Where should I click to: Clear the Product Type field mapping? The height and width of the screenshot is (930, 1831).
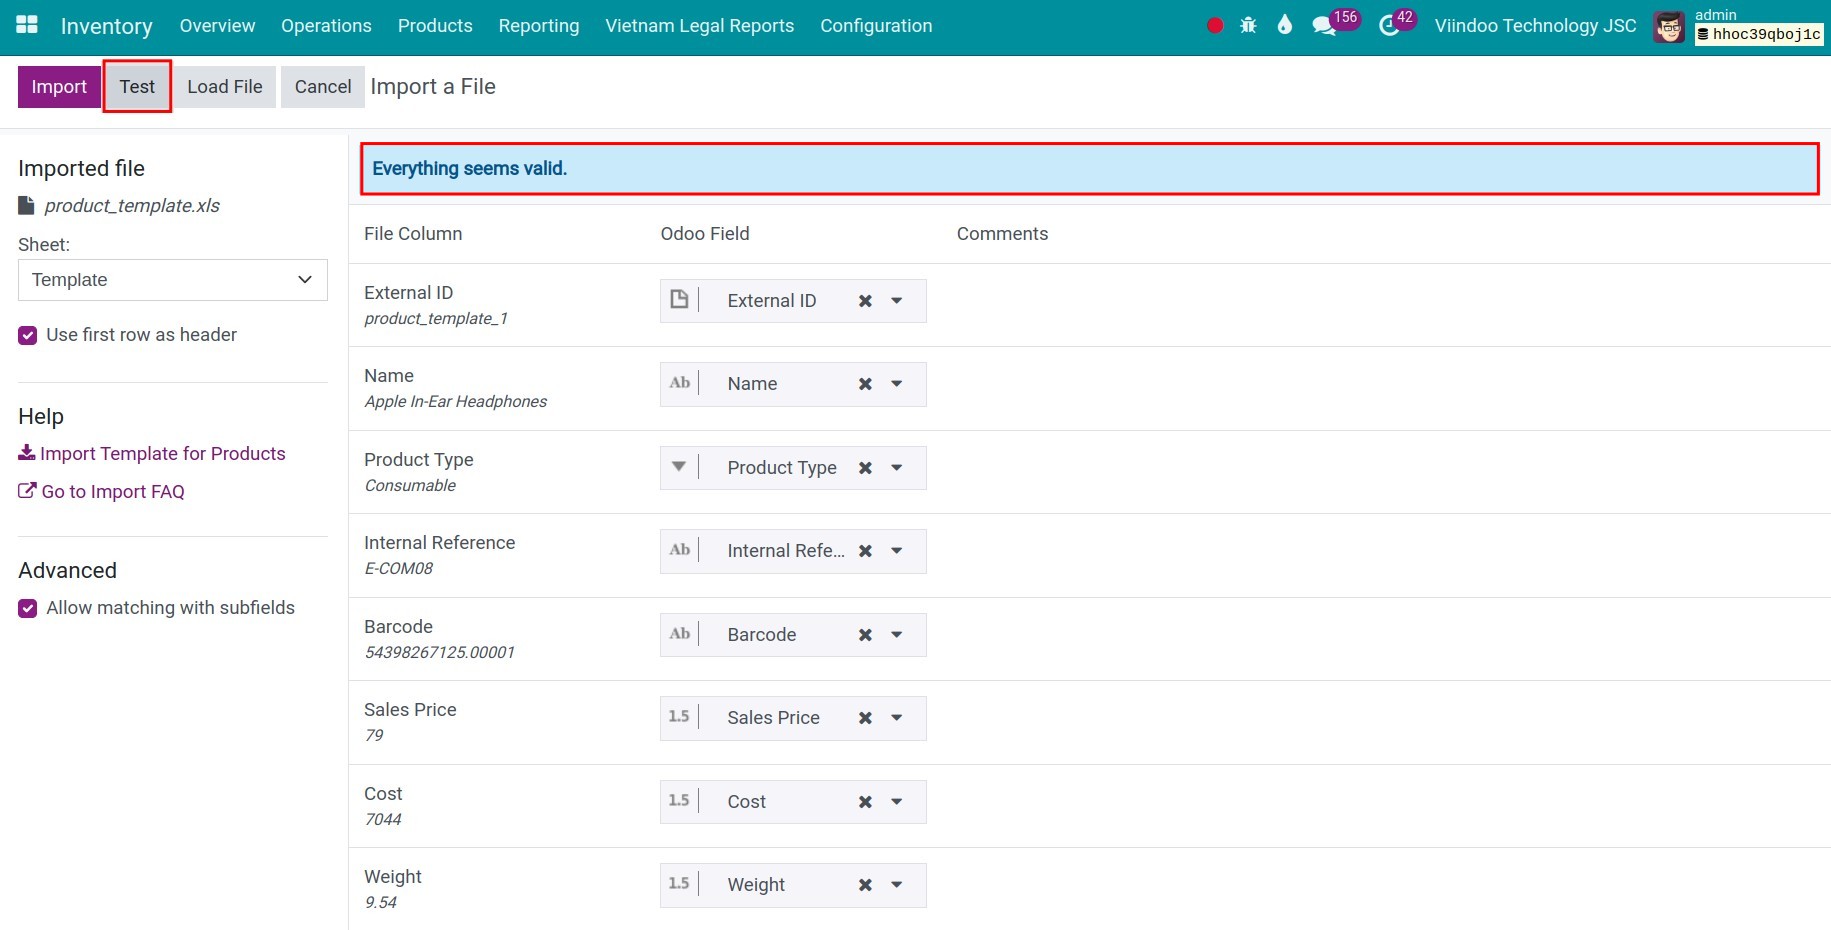coord(866,468)
